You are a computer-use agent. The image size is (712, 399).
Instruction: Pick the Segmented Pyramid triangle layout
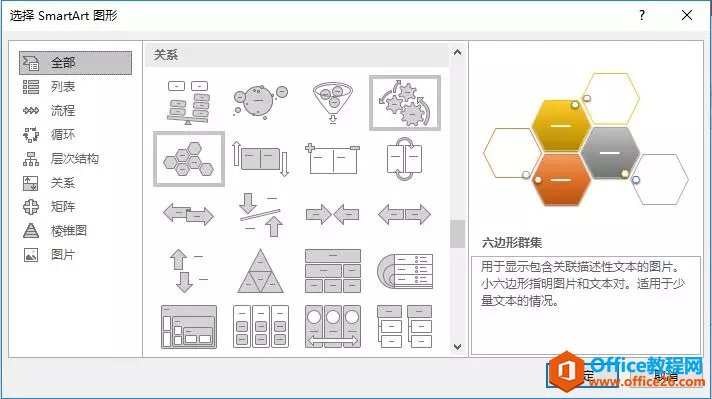[x=260, y=271]
